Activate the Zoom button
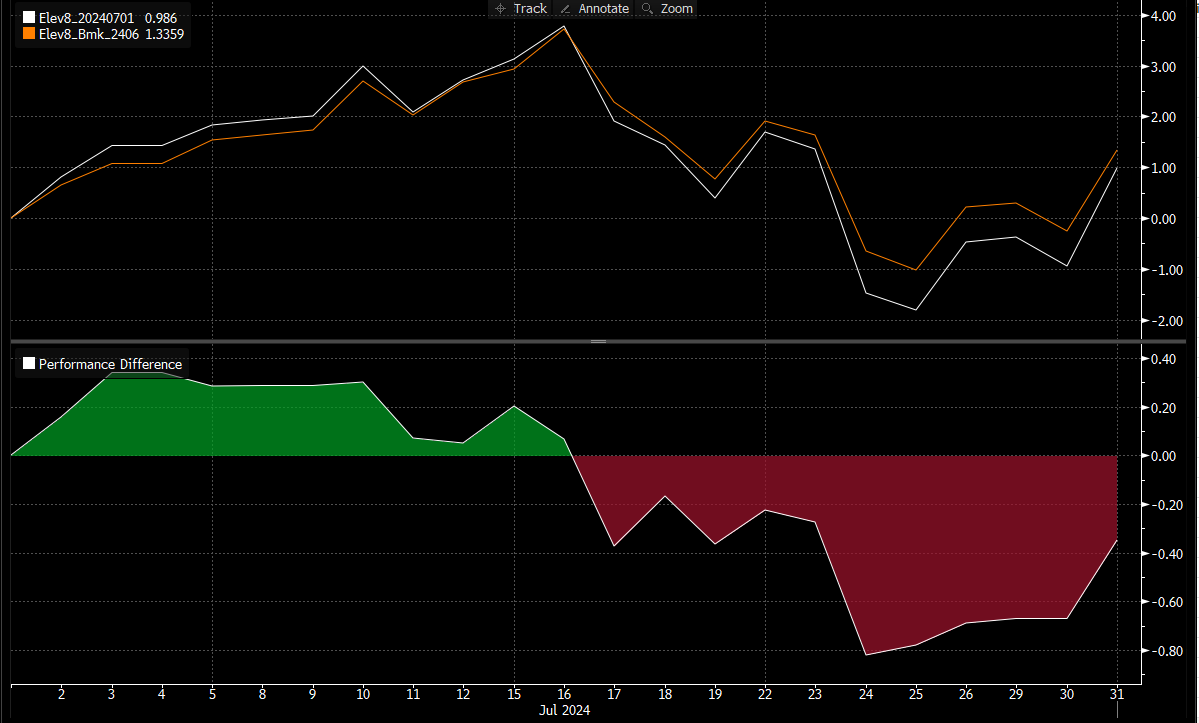This screenshot has height=723, width=1199. click(x=667, y=8)
